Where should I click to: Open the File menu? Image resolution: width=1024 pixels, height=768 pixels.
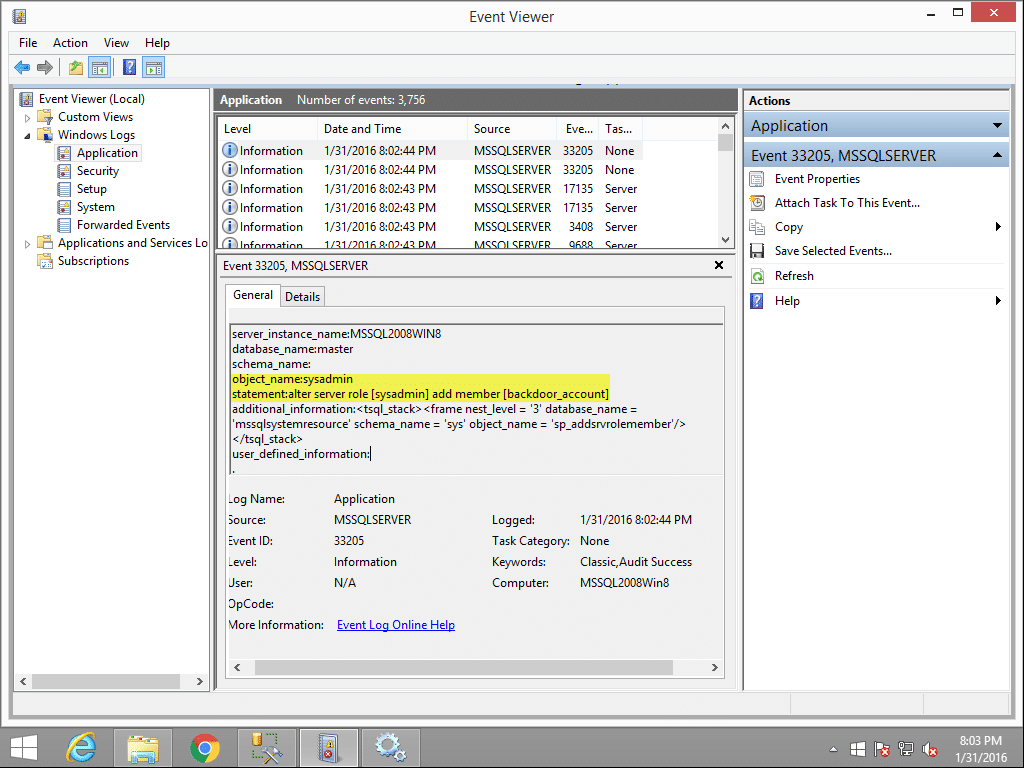click(28, 43)
